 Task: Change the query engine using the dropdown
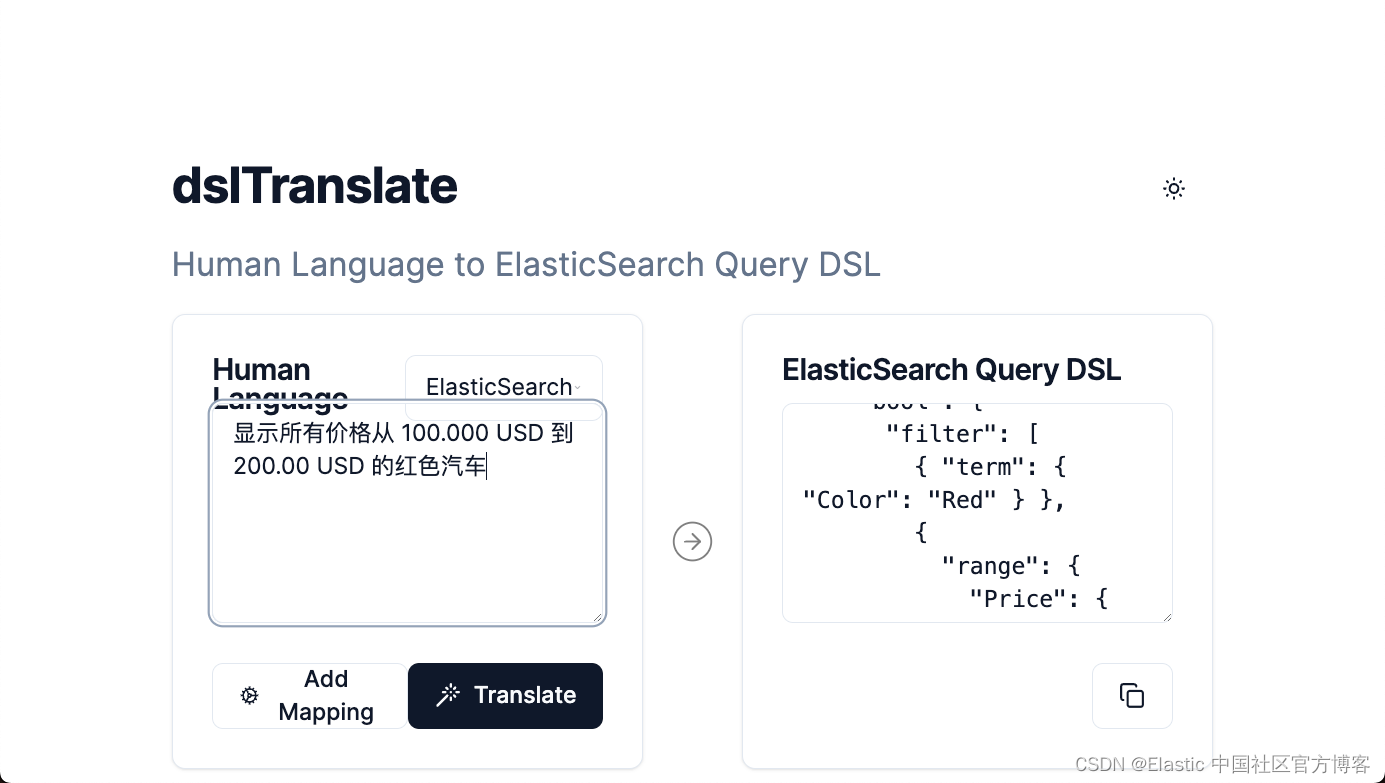point(503,387)
